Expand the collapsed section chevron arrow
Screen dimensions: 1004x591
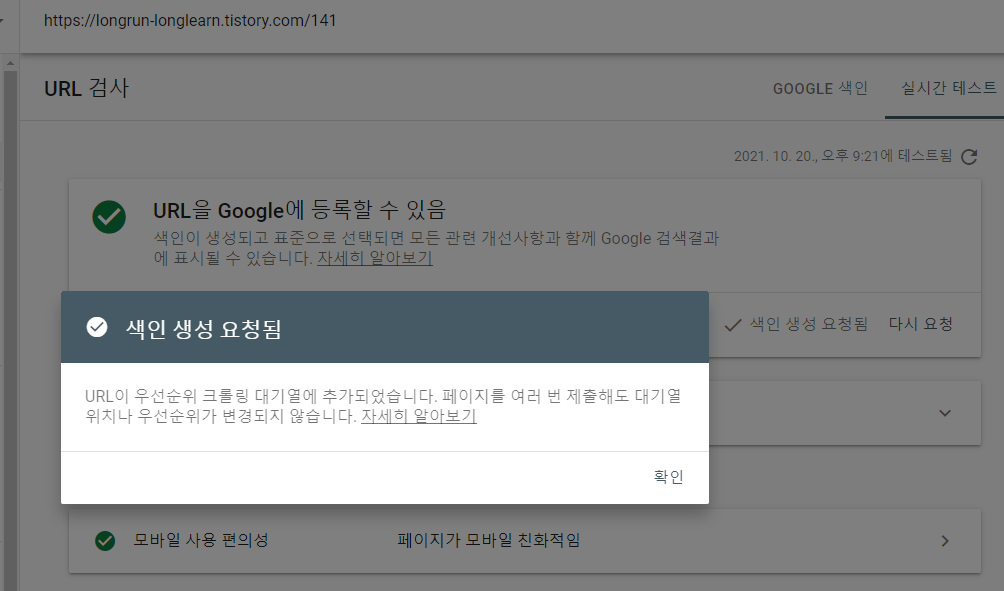point(945,413)
